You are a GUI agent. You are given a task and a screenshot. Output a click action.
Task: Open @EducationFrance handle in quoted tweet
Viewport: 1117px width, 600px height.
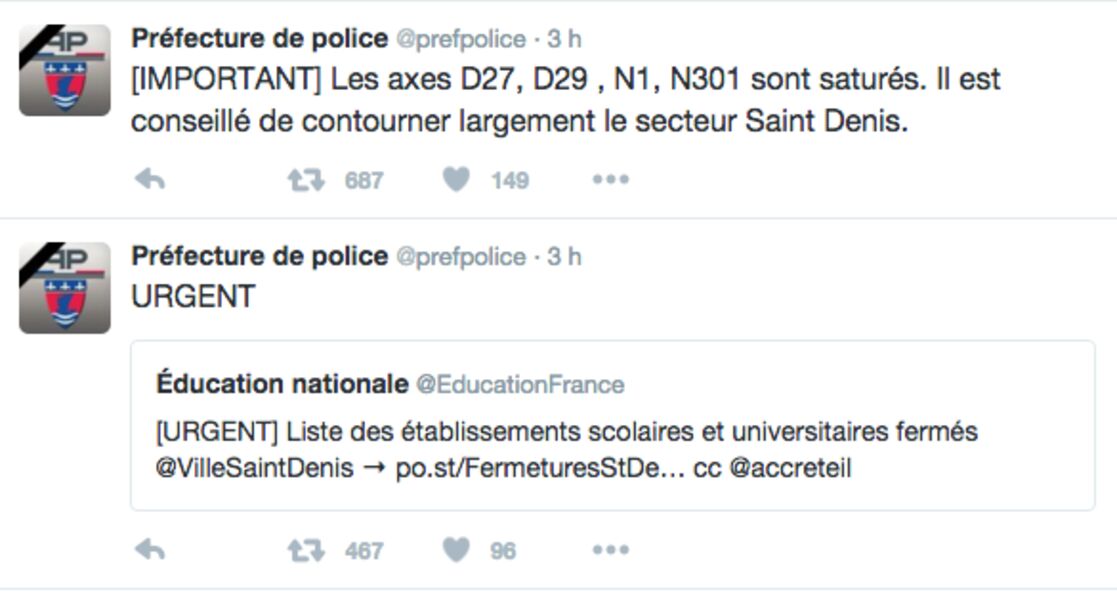(520, 385)
